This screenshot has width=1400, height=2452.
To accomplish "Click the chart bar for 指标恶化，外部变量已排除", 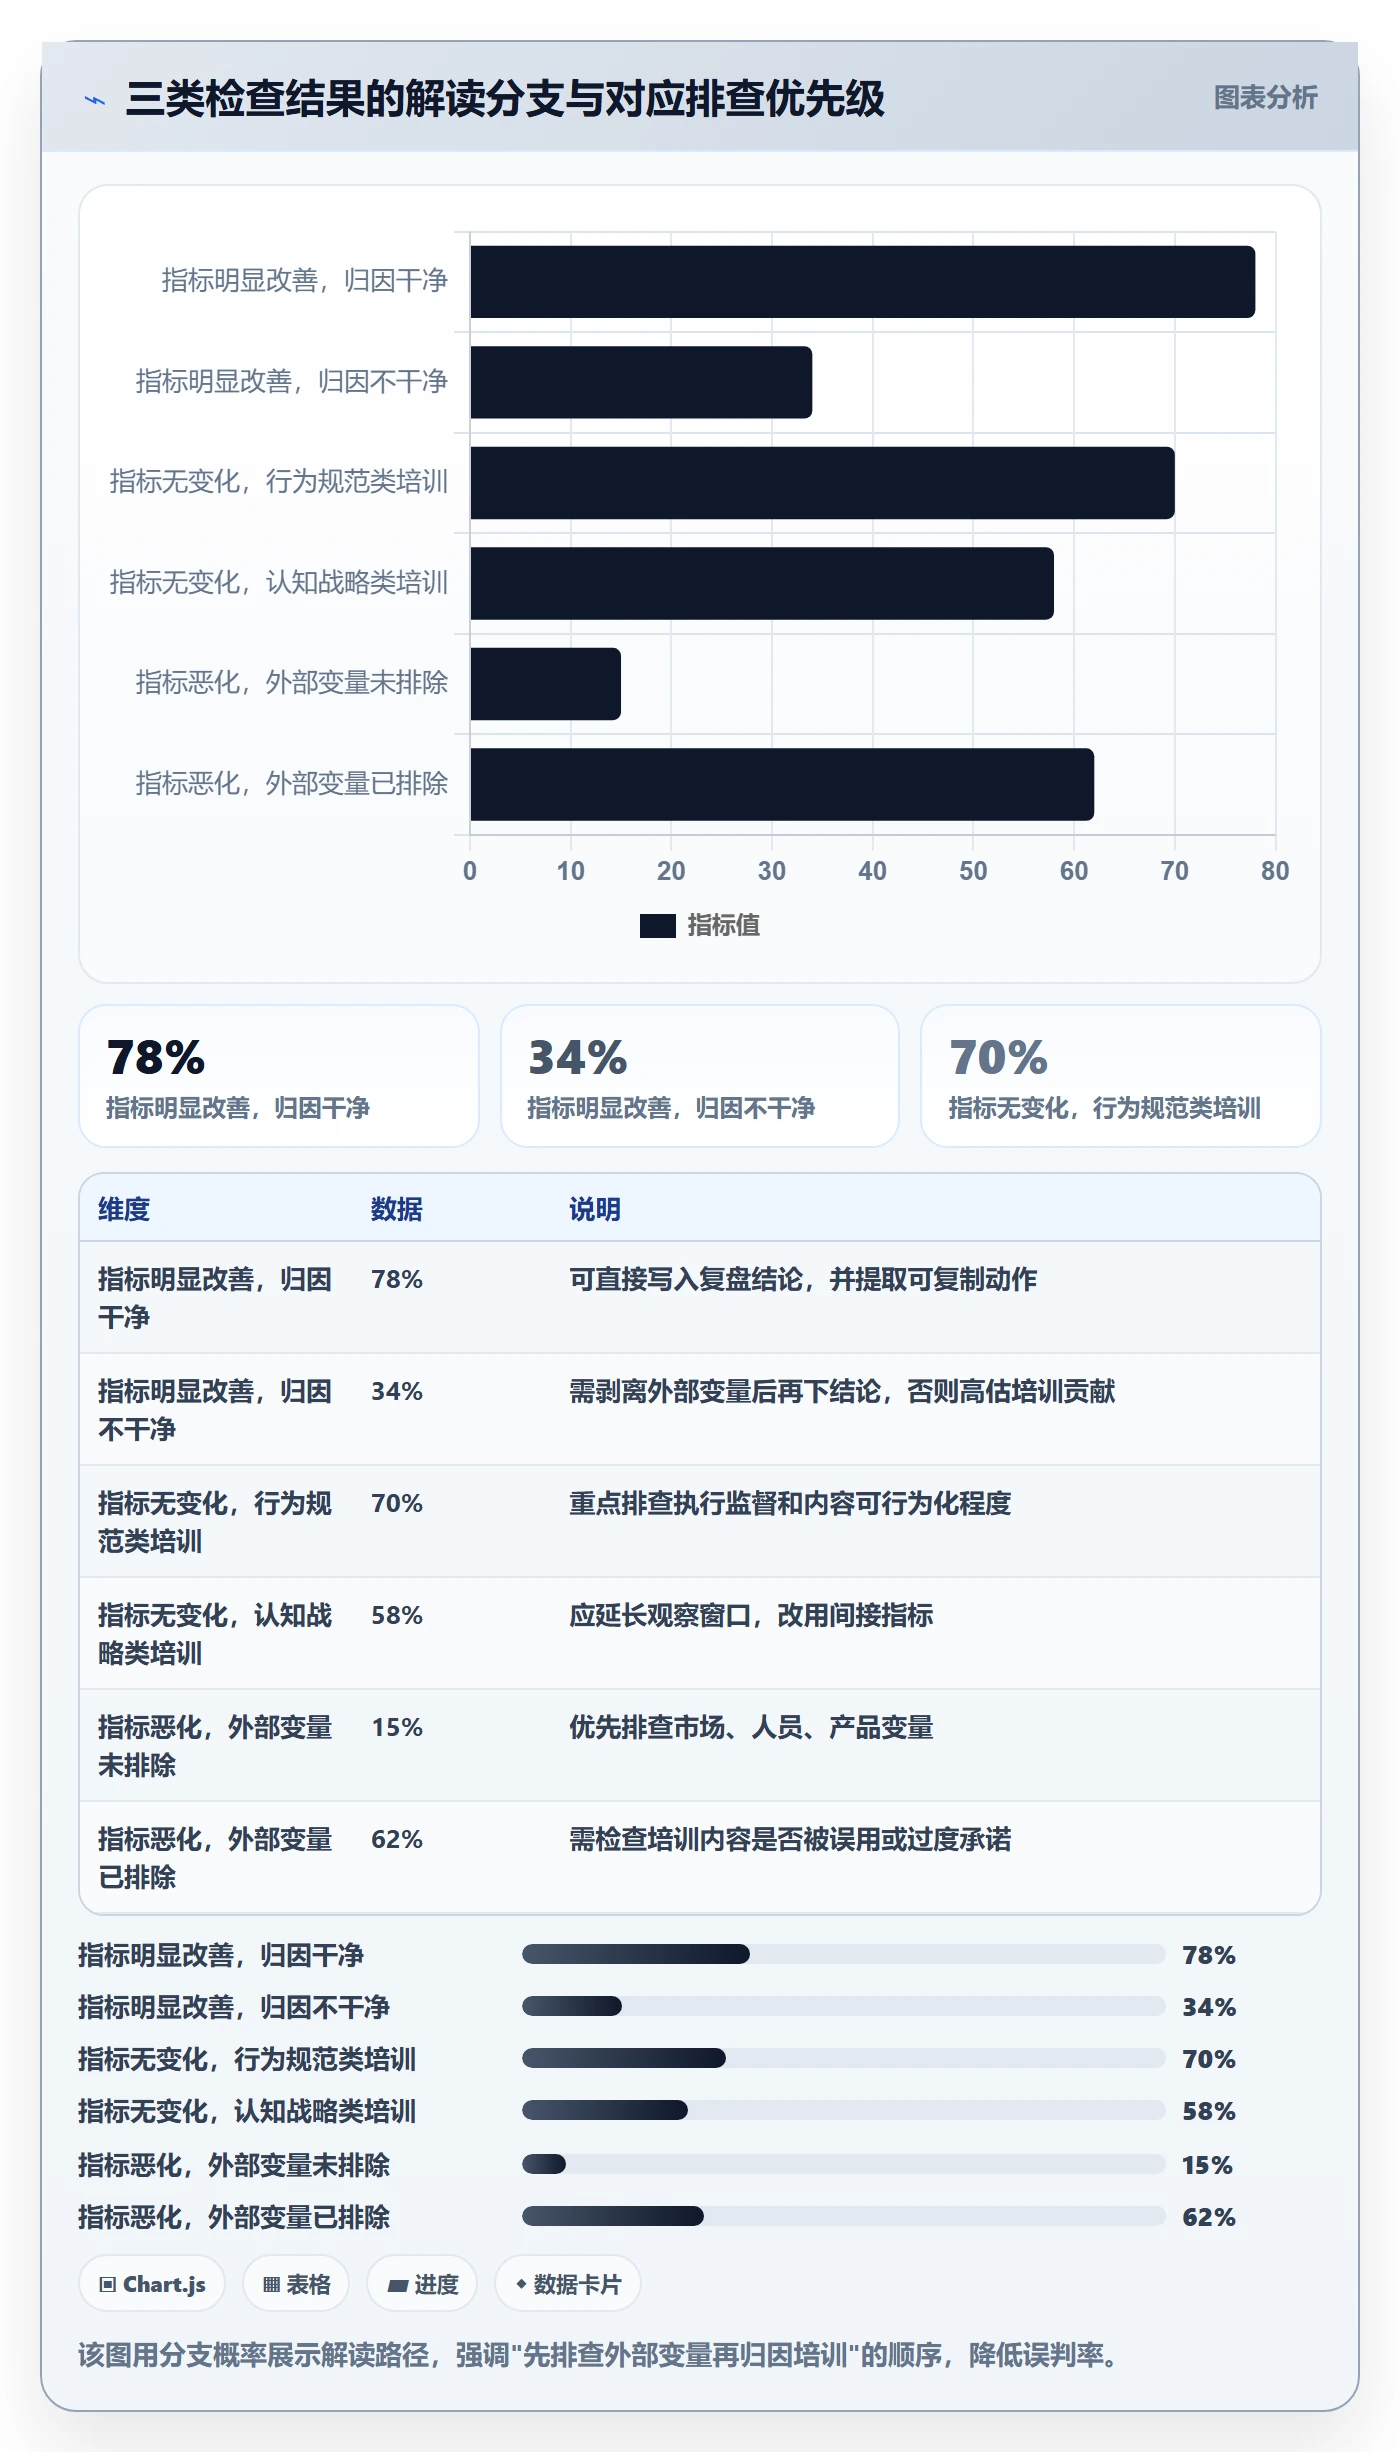I will [782, 784].
